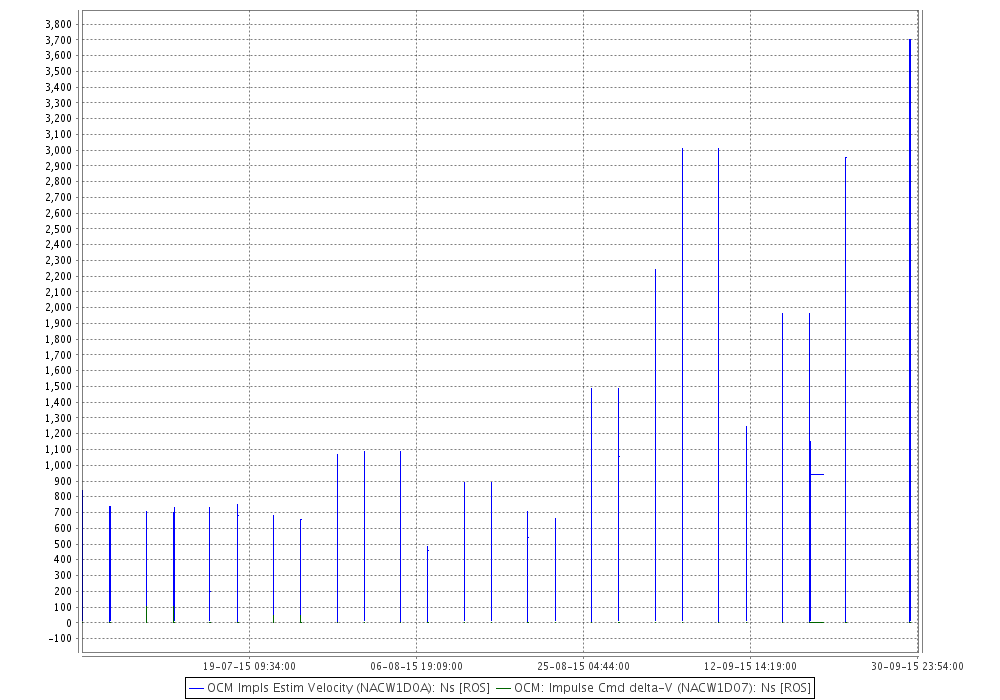Click the 500 y-axis label
The image size is (1000, 700).
[63, 544]
